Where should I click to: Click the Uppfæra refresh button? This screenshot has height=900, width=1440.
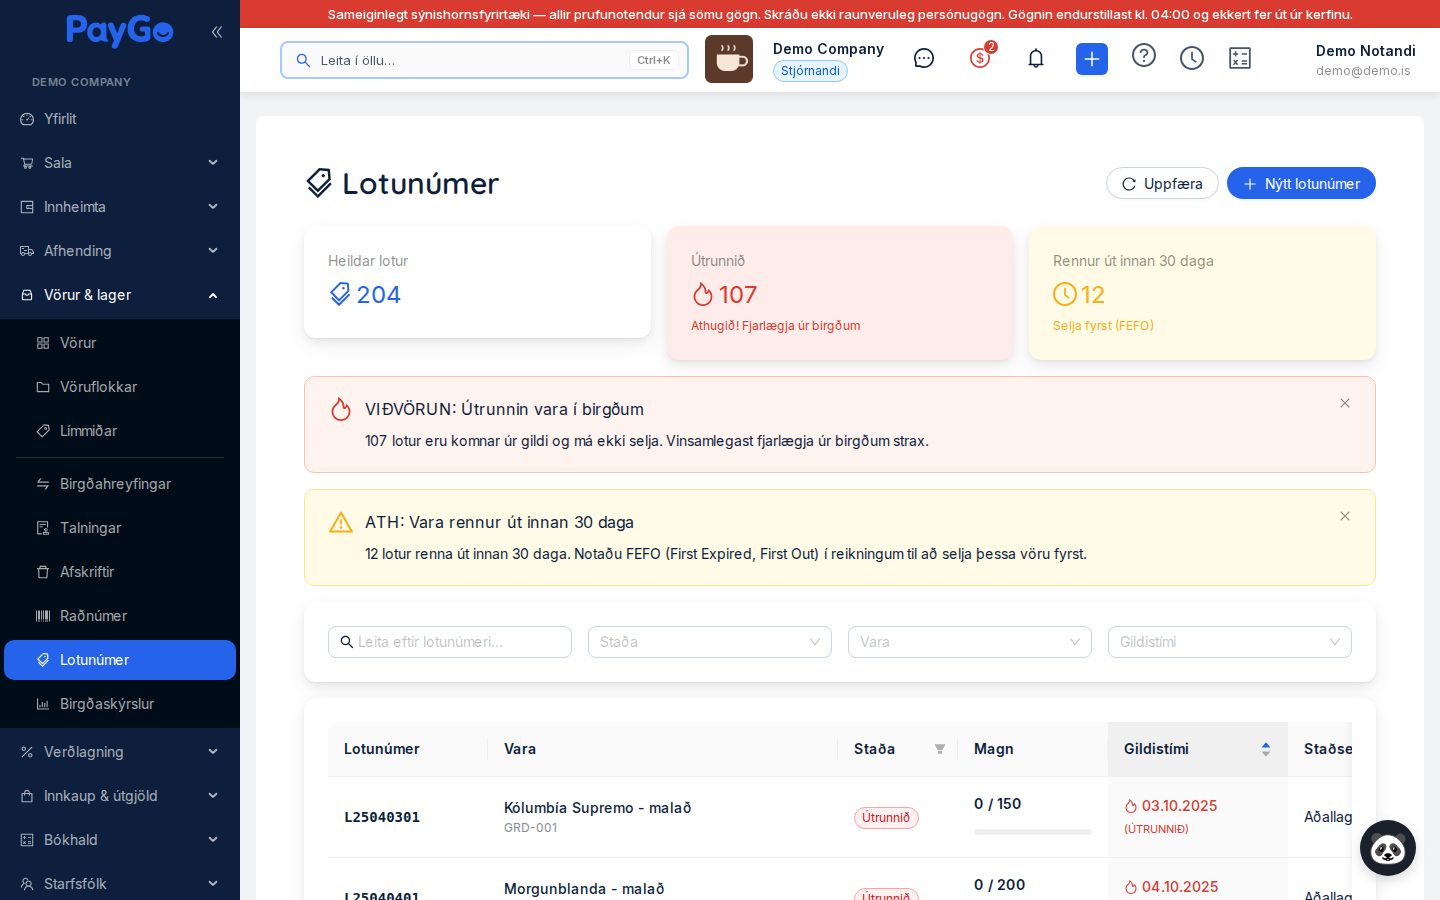pyautogui.click(x=1162, y=183)
